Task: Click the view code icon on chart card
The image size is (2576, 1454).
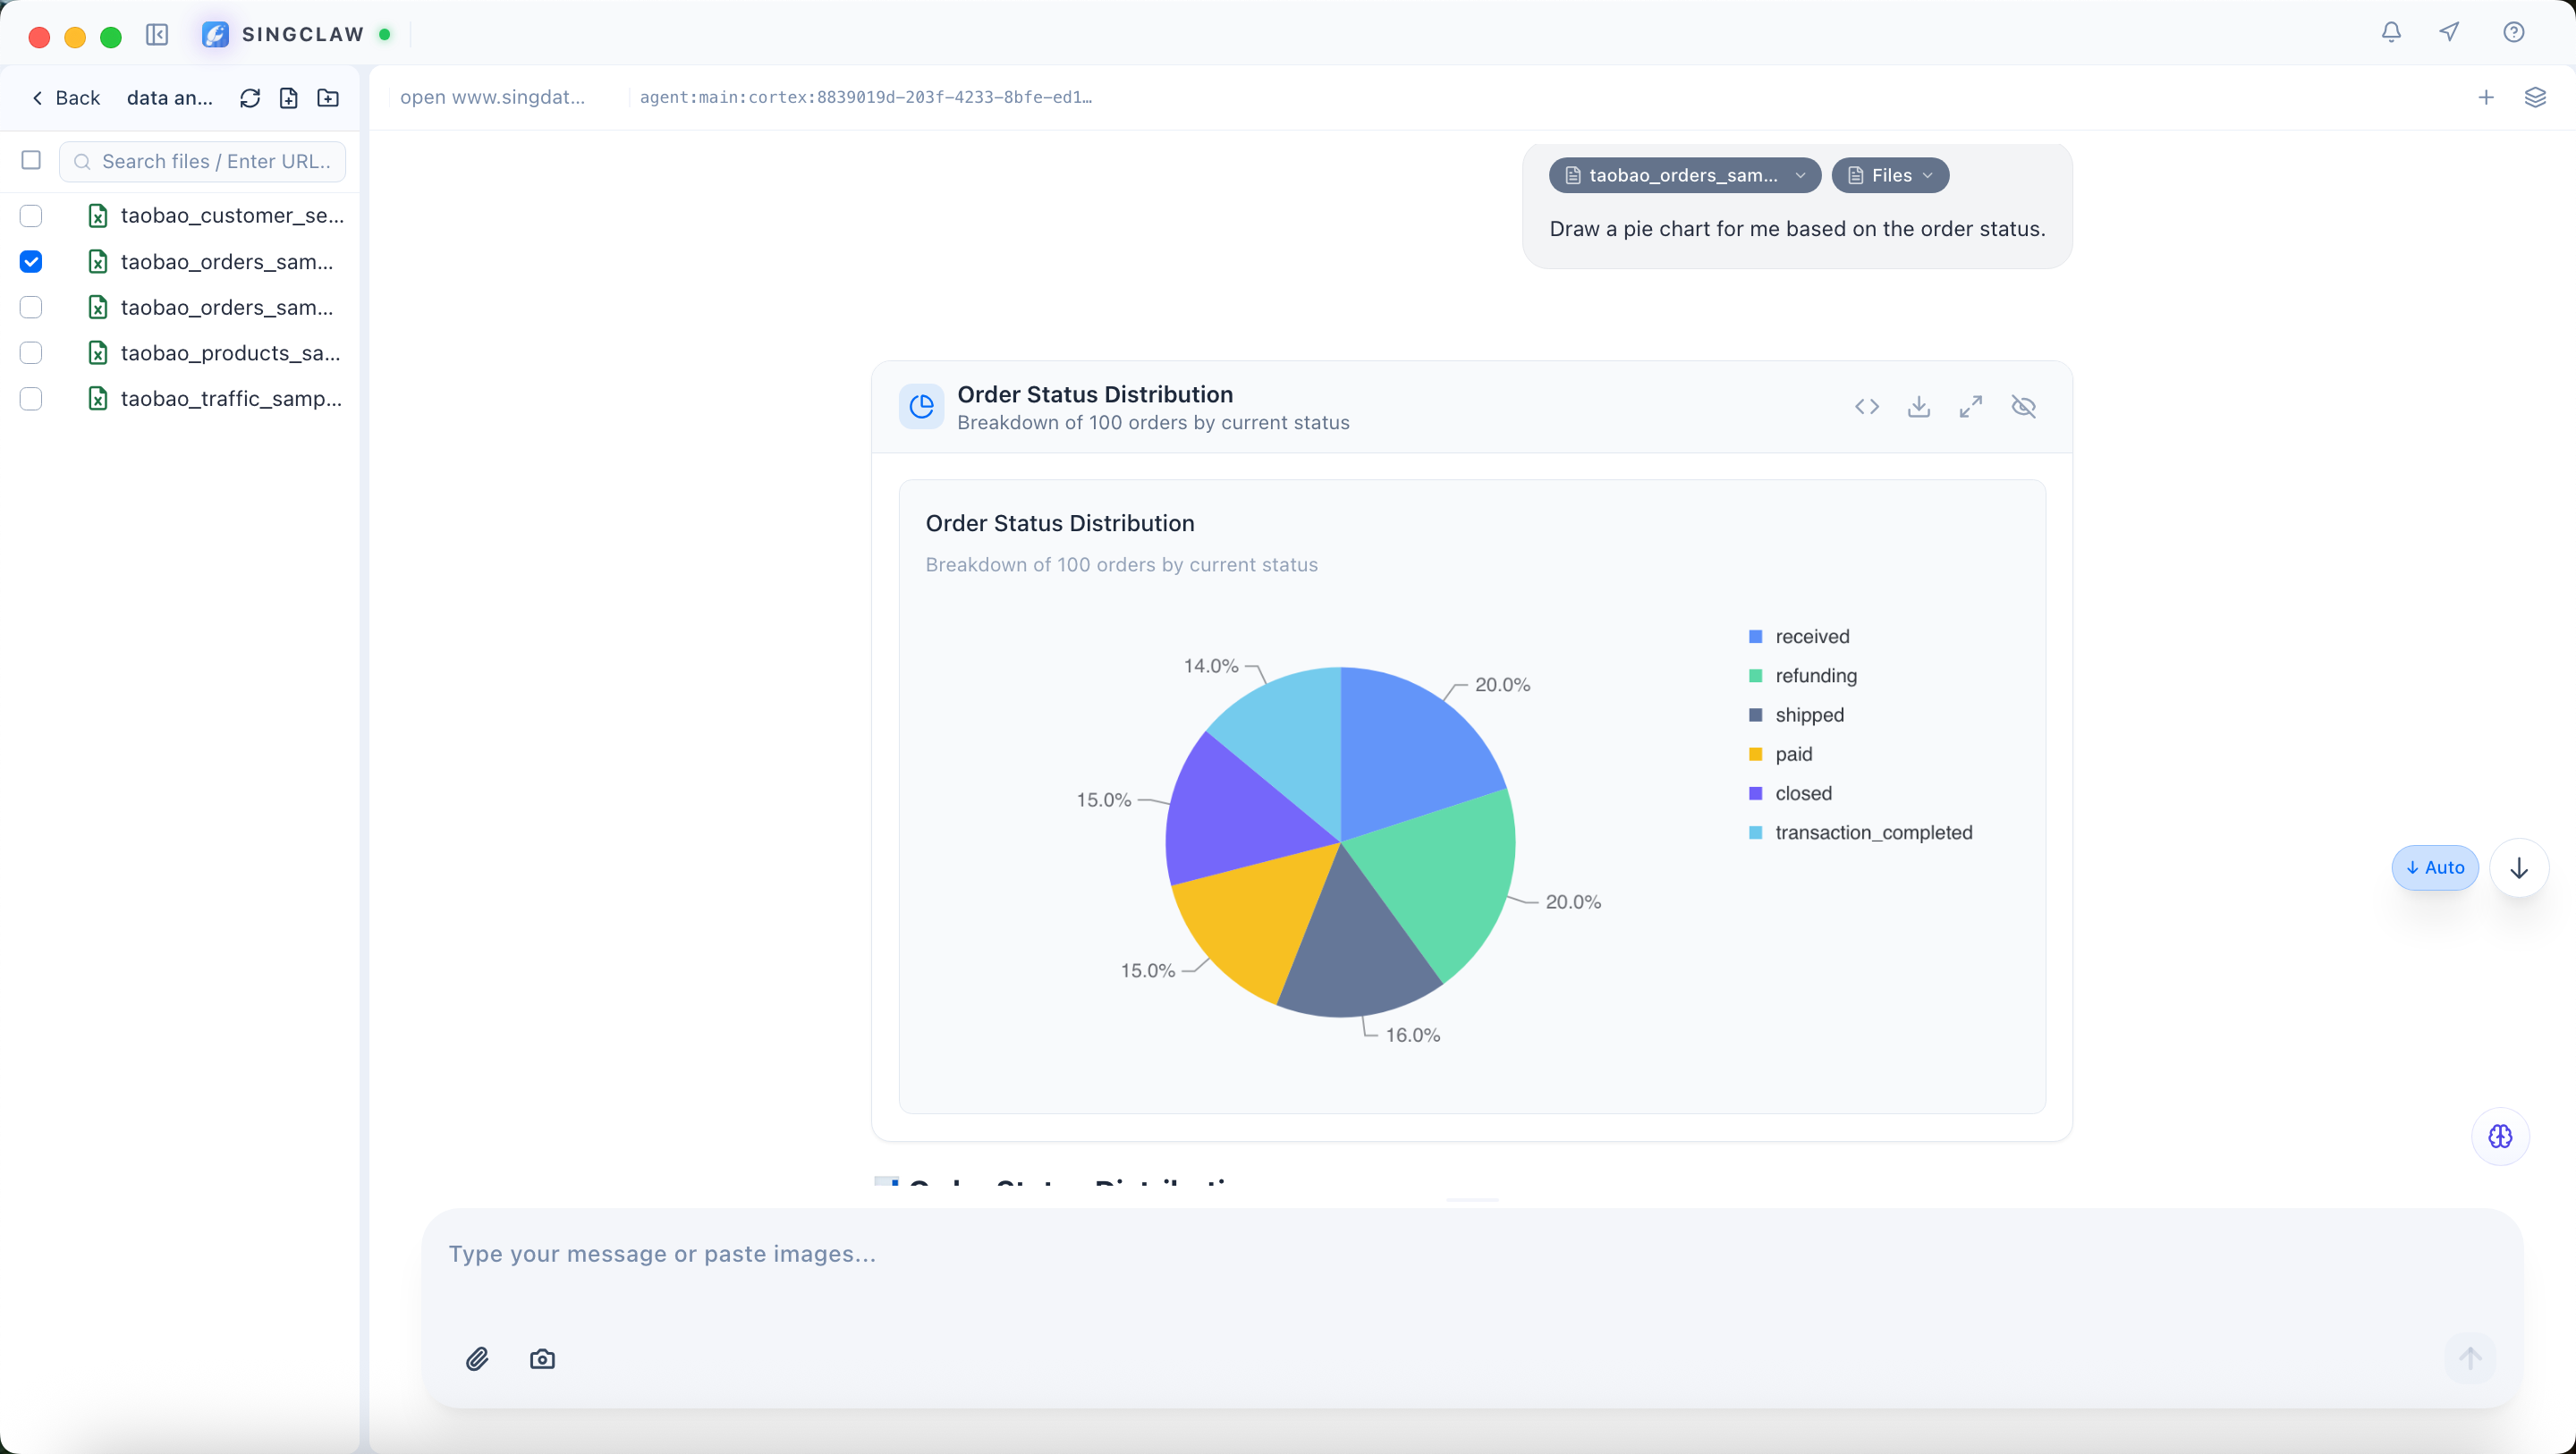Action: 1866,407
